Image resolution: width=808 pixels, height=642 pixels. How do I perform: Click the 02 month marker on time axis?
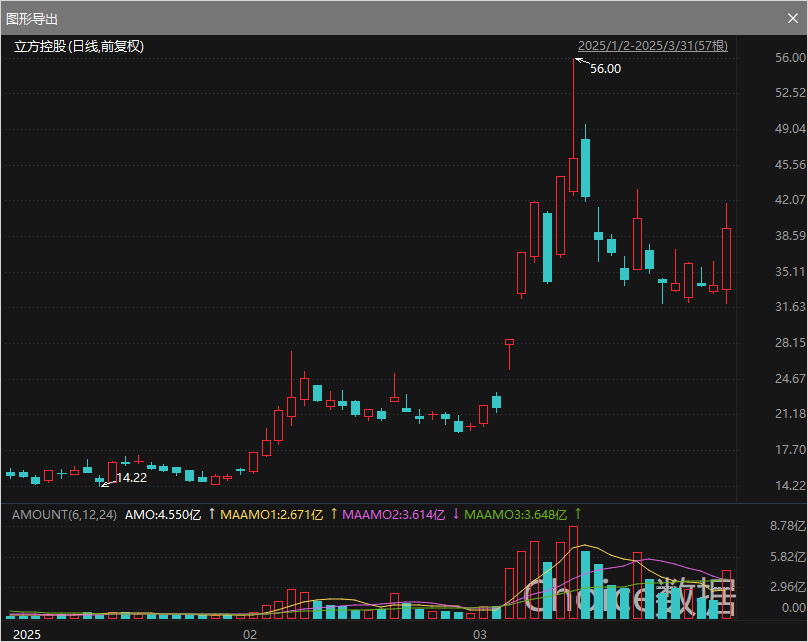(x=250, y=634)
